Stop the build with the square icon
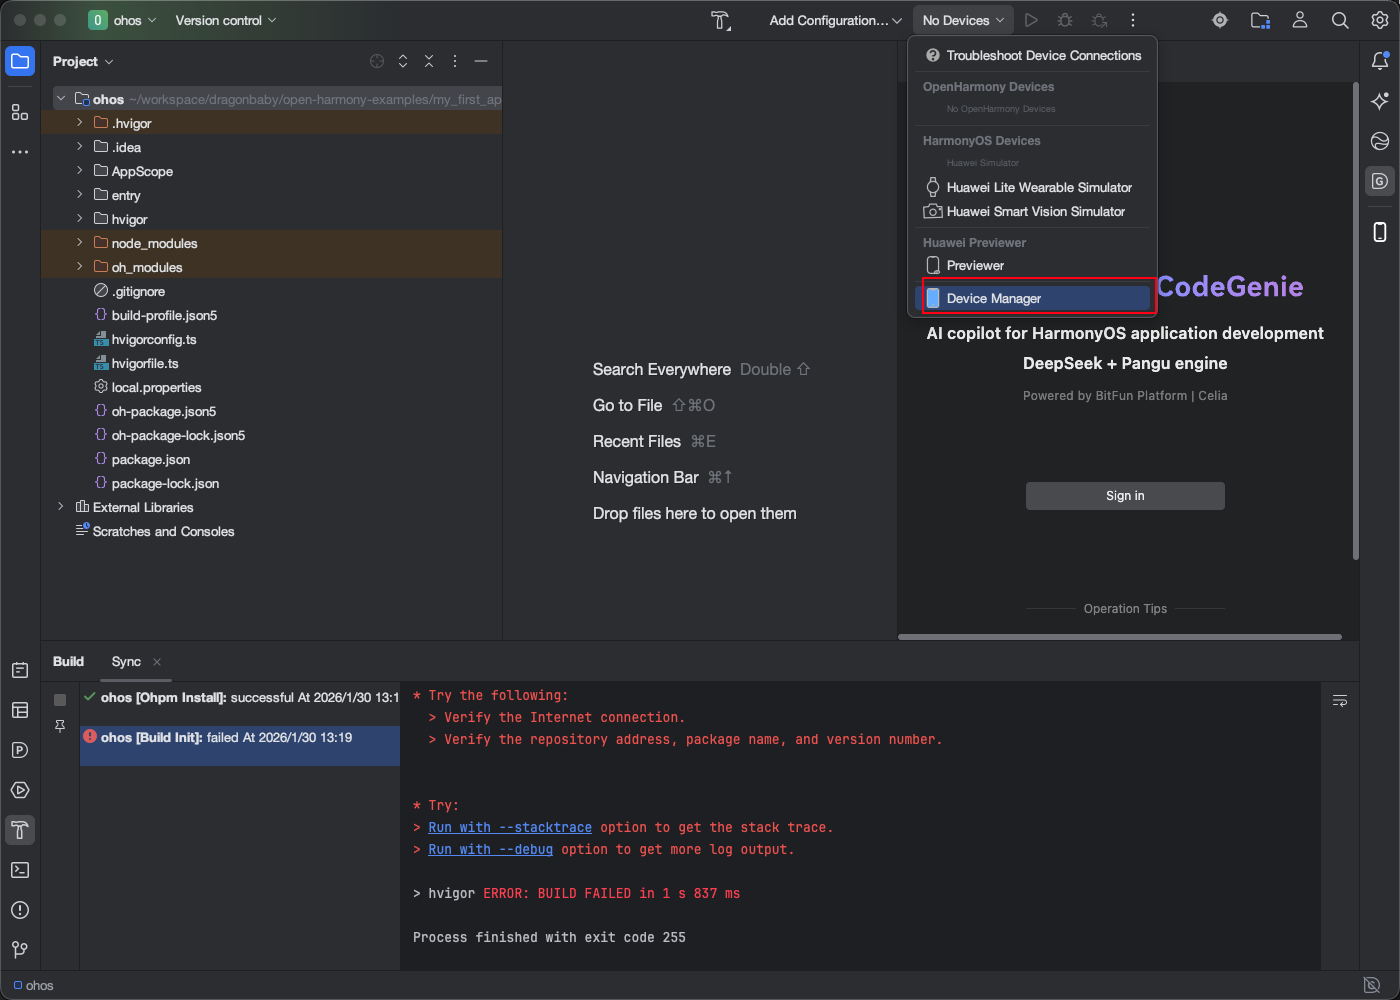This screenshot has width=1400, height=1000. tap(60, 700)
